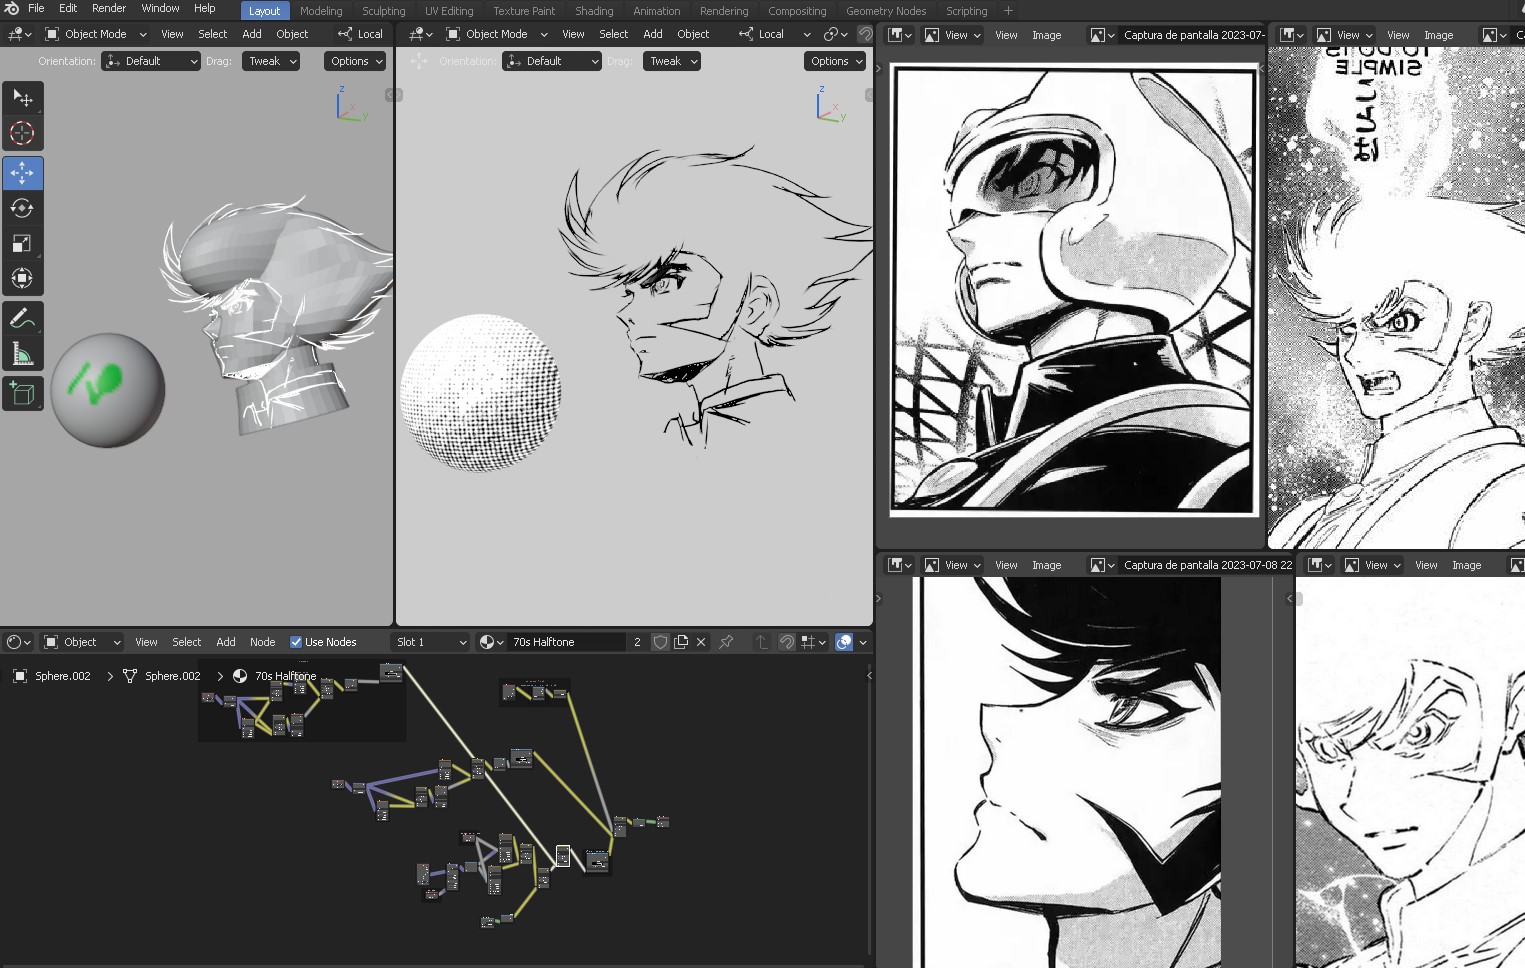Open Node menu in shader editor
The width and height of the screenshot is (1525, 968).
click(262, 642)
